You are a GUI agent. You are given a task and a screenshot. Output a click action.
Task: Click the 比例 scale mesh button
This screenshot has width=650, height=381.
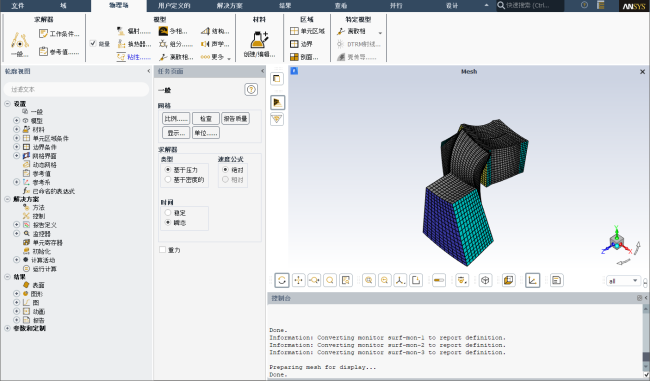(176, 119)
